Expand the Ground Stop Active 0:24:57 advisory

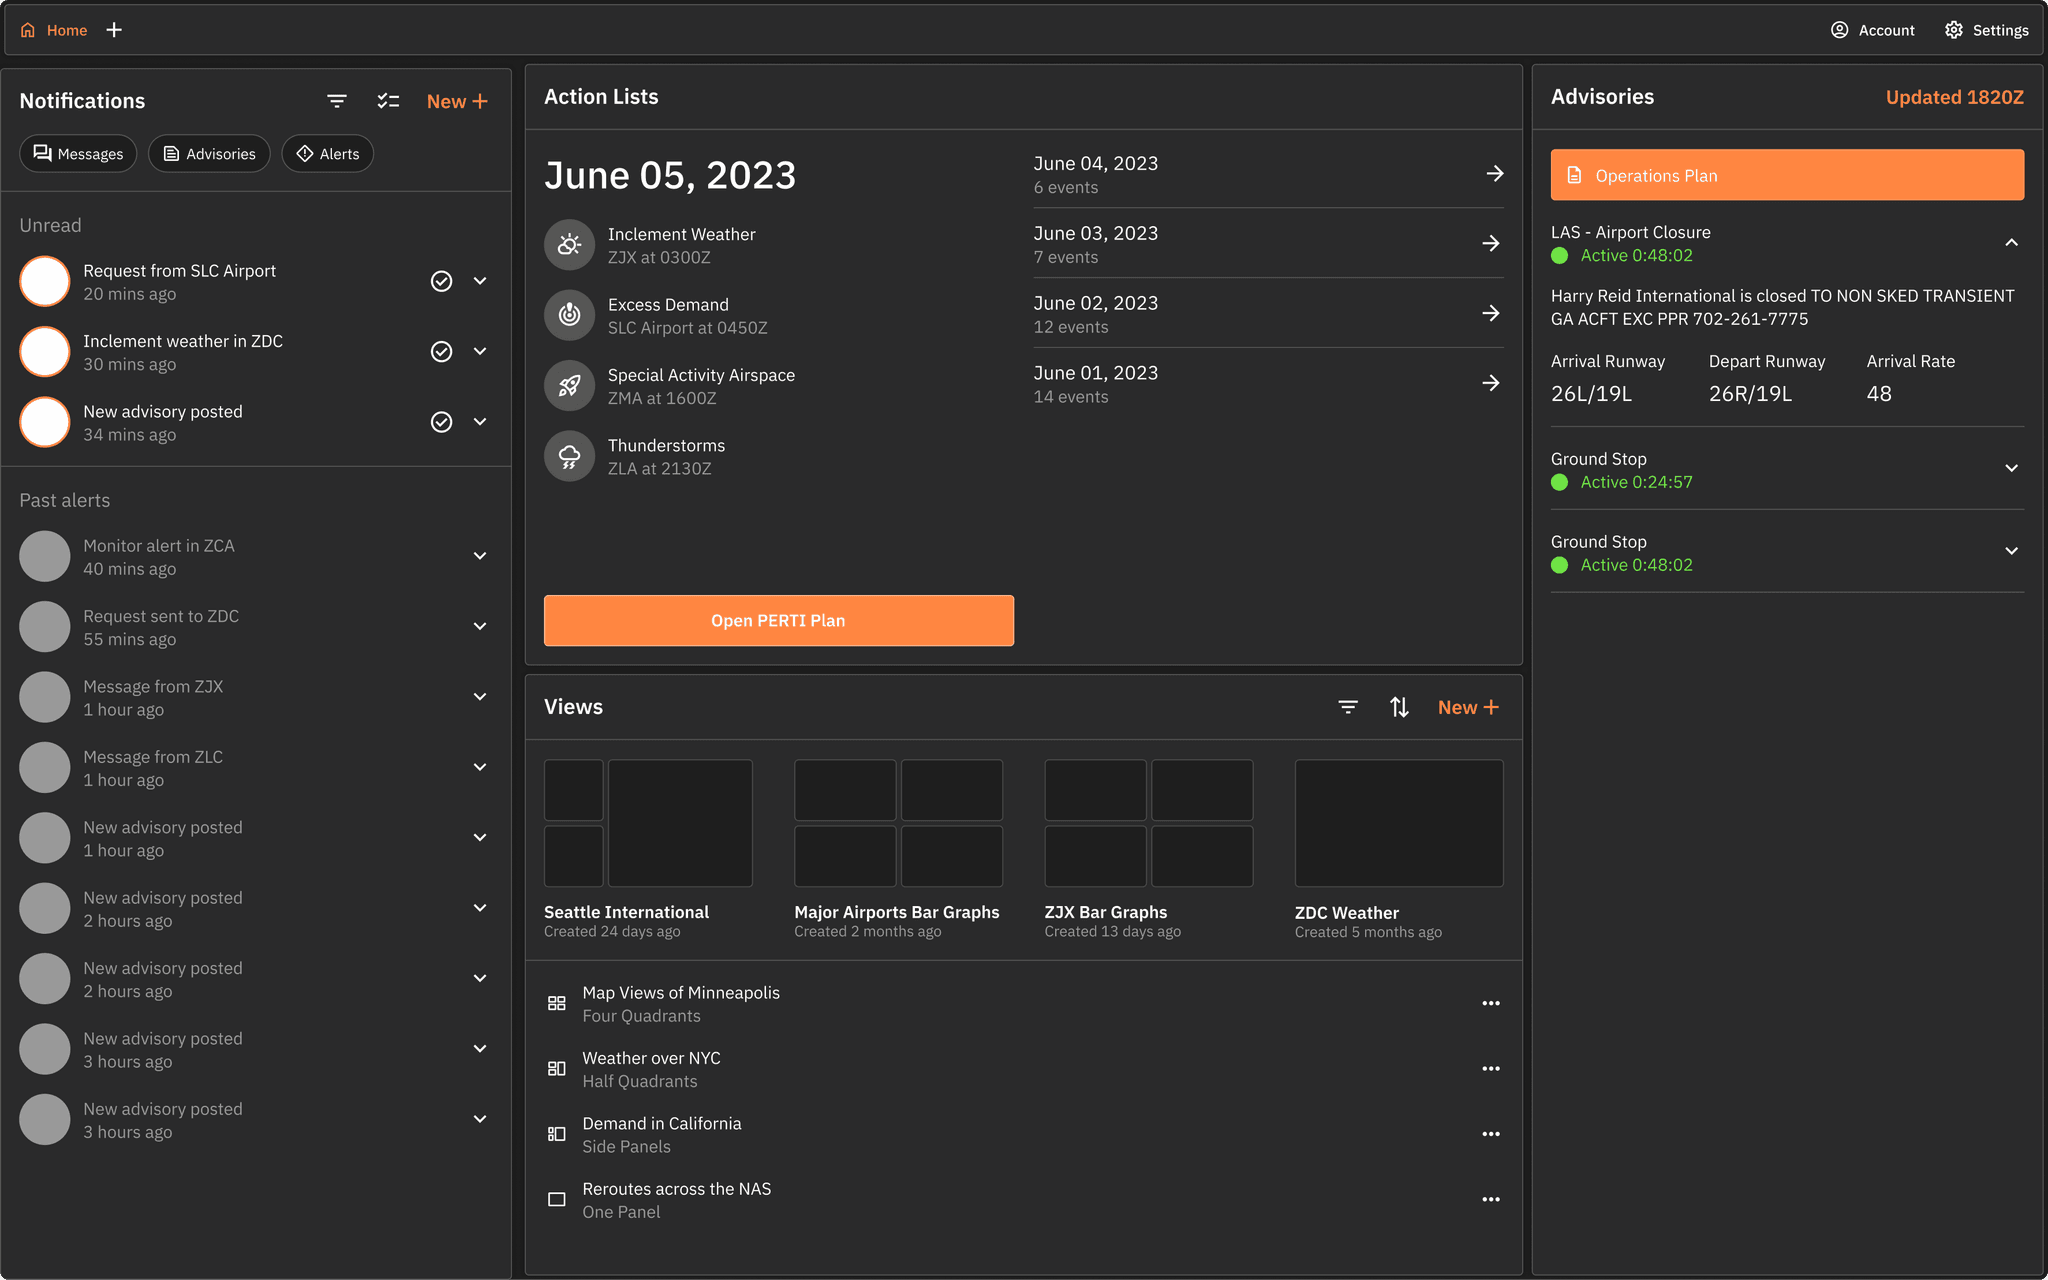[2011, 469]
